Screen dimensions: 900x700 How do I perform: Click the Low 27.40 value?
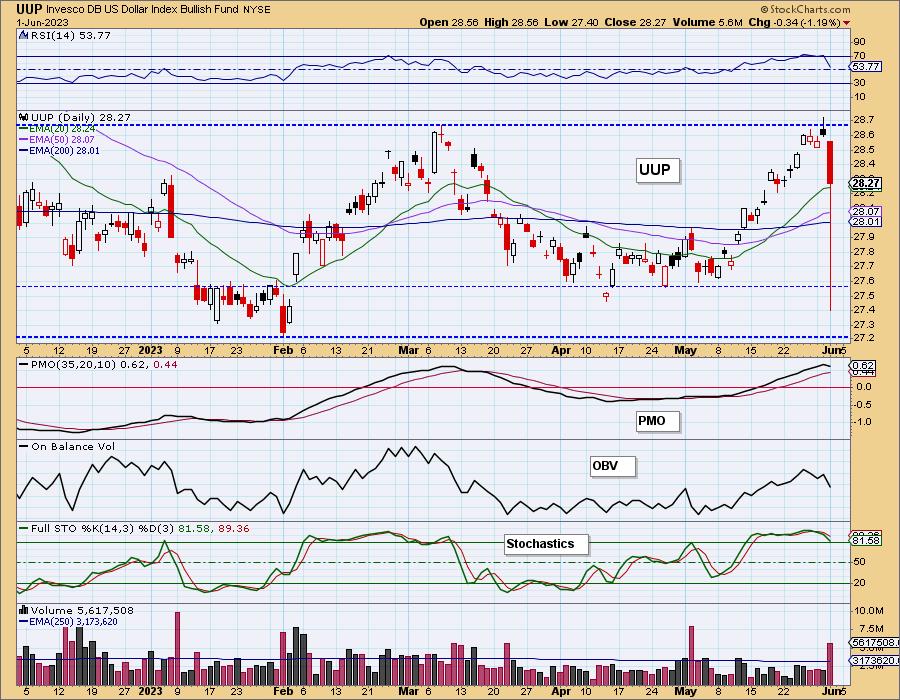[x=571, y=22]
